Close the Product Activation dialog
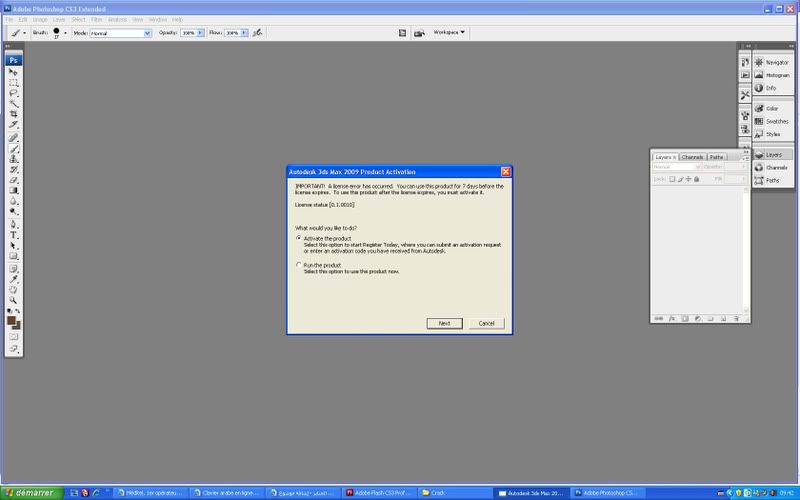Screen dimensions: 800x500 [506, 172]
